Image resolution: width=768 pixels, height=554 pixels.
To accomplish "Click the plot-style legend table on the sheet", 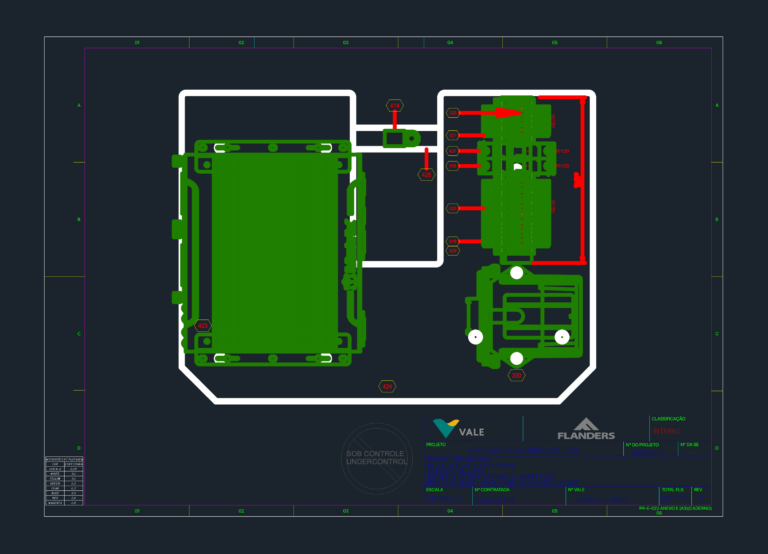I will (64, 481).
